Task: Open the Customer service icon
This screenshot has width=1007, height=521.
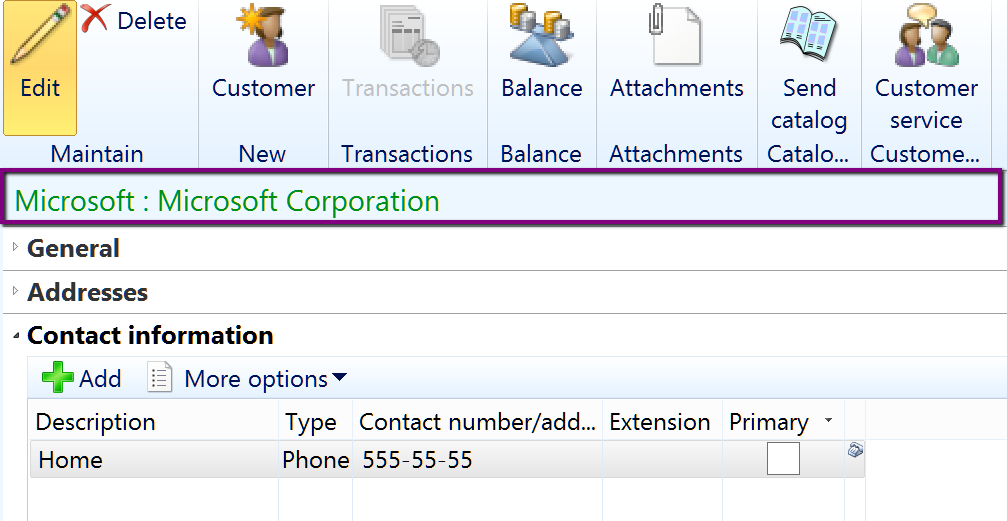Action: pyautogui.click(x=926, y=34)
